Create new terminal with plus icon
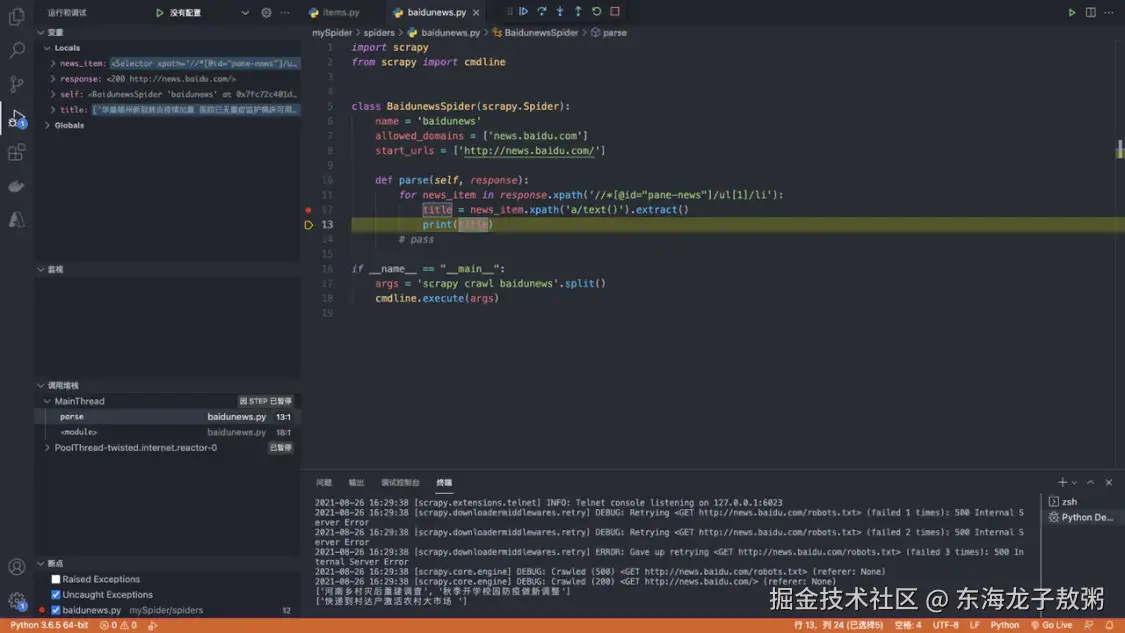Screen dimensions: 1125x633 (1062, 482)
